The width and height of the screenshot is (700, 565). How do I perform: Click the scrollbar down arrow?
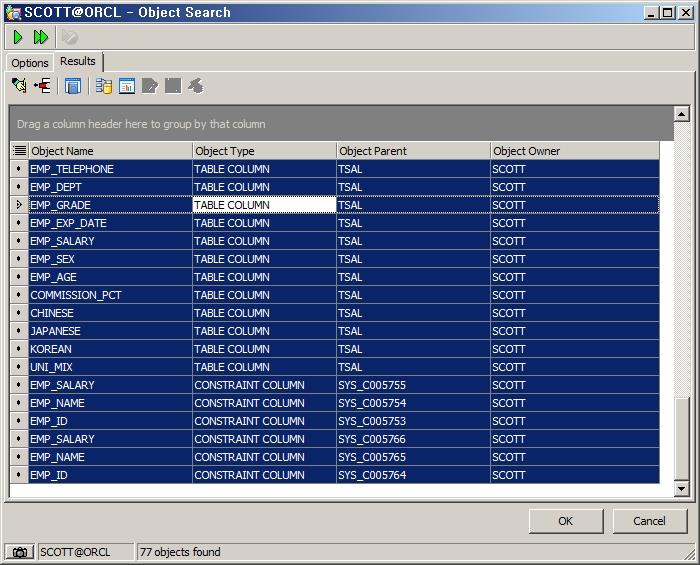[x=682, y=488]
